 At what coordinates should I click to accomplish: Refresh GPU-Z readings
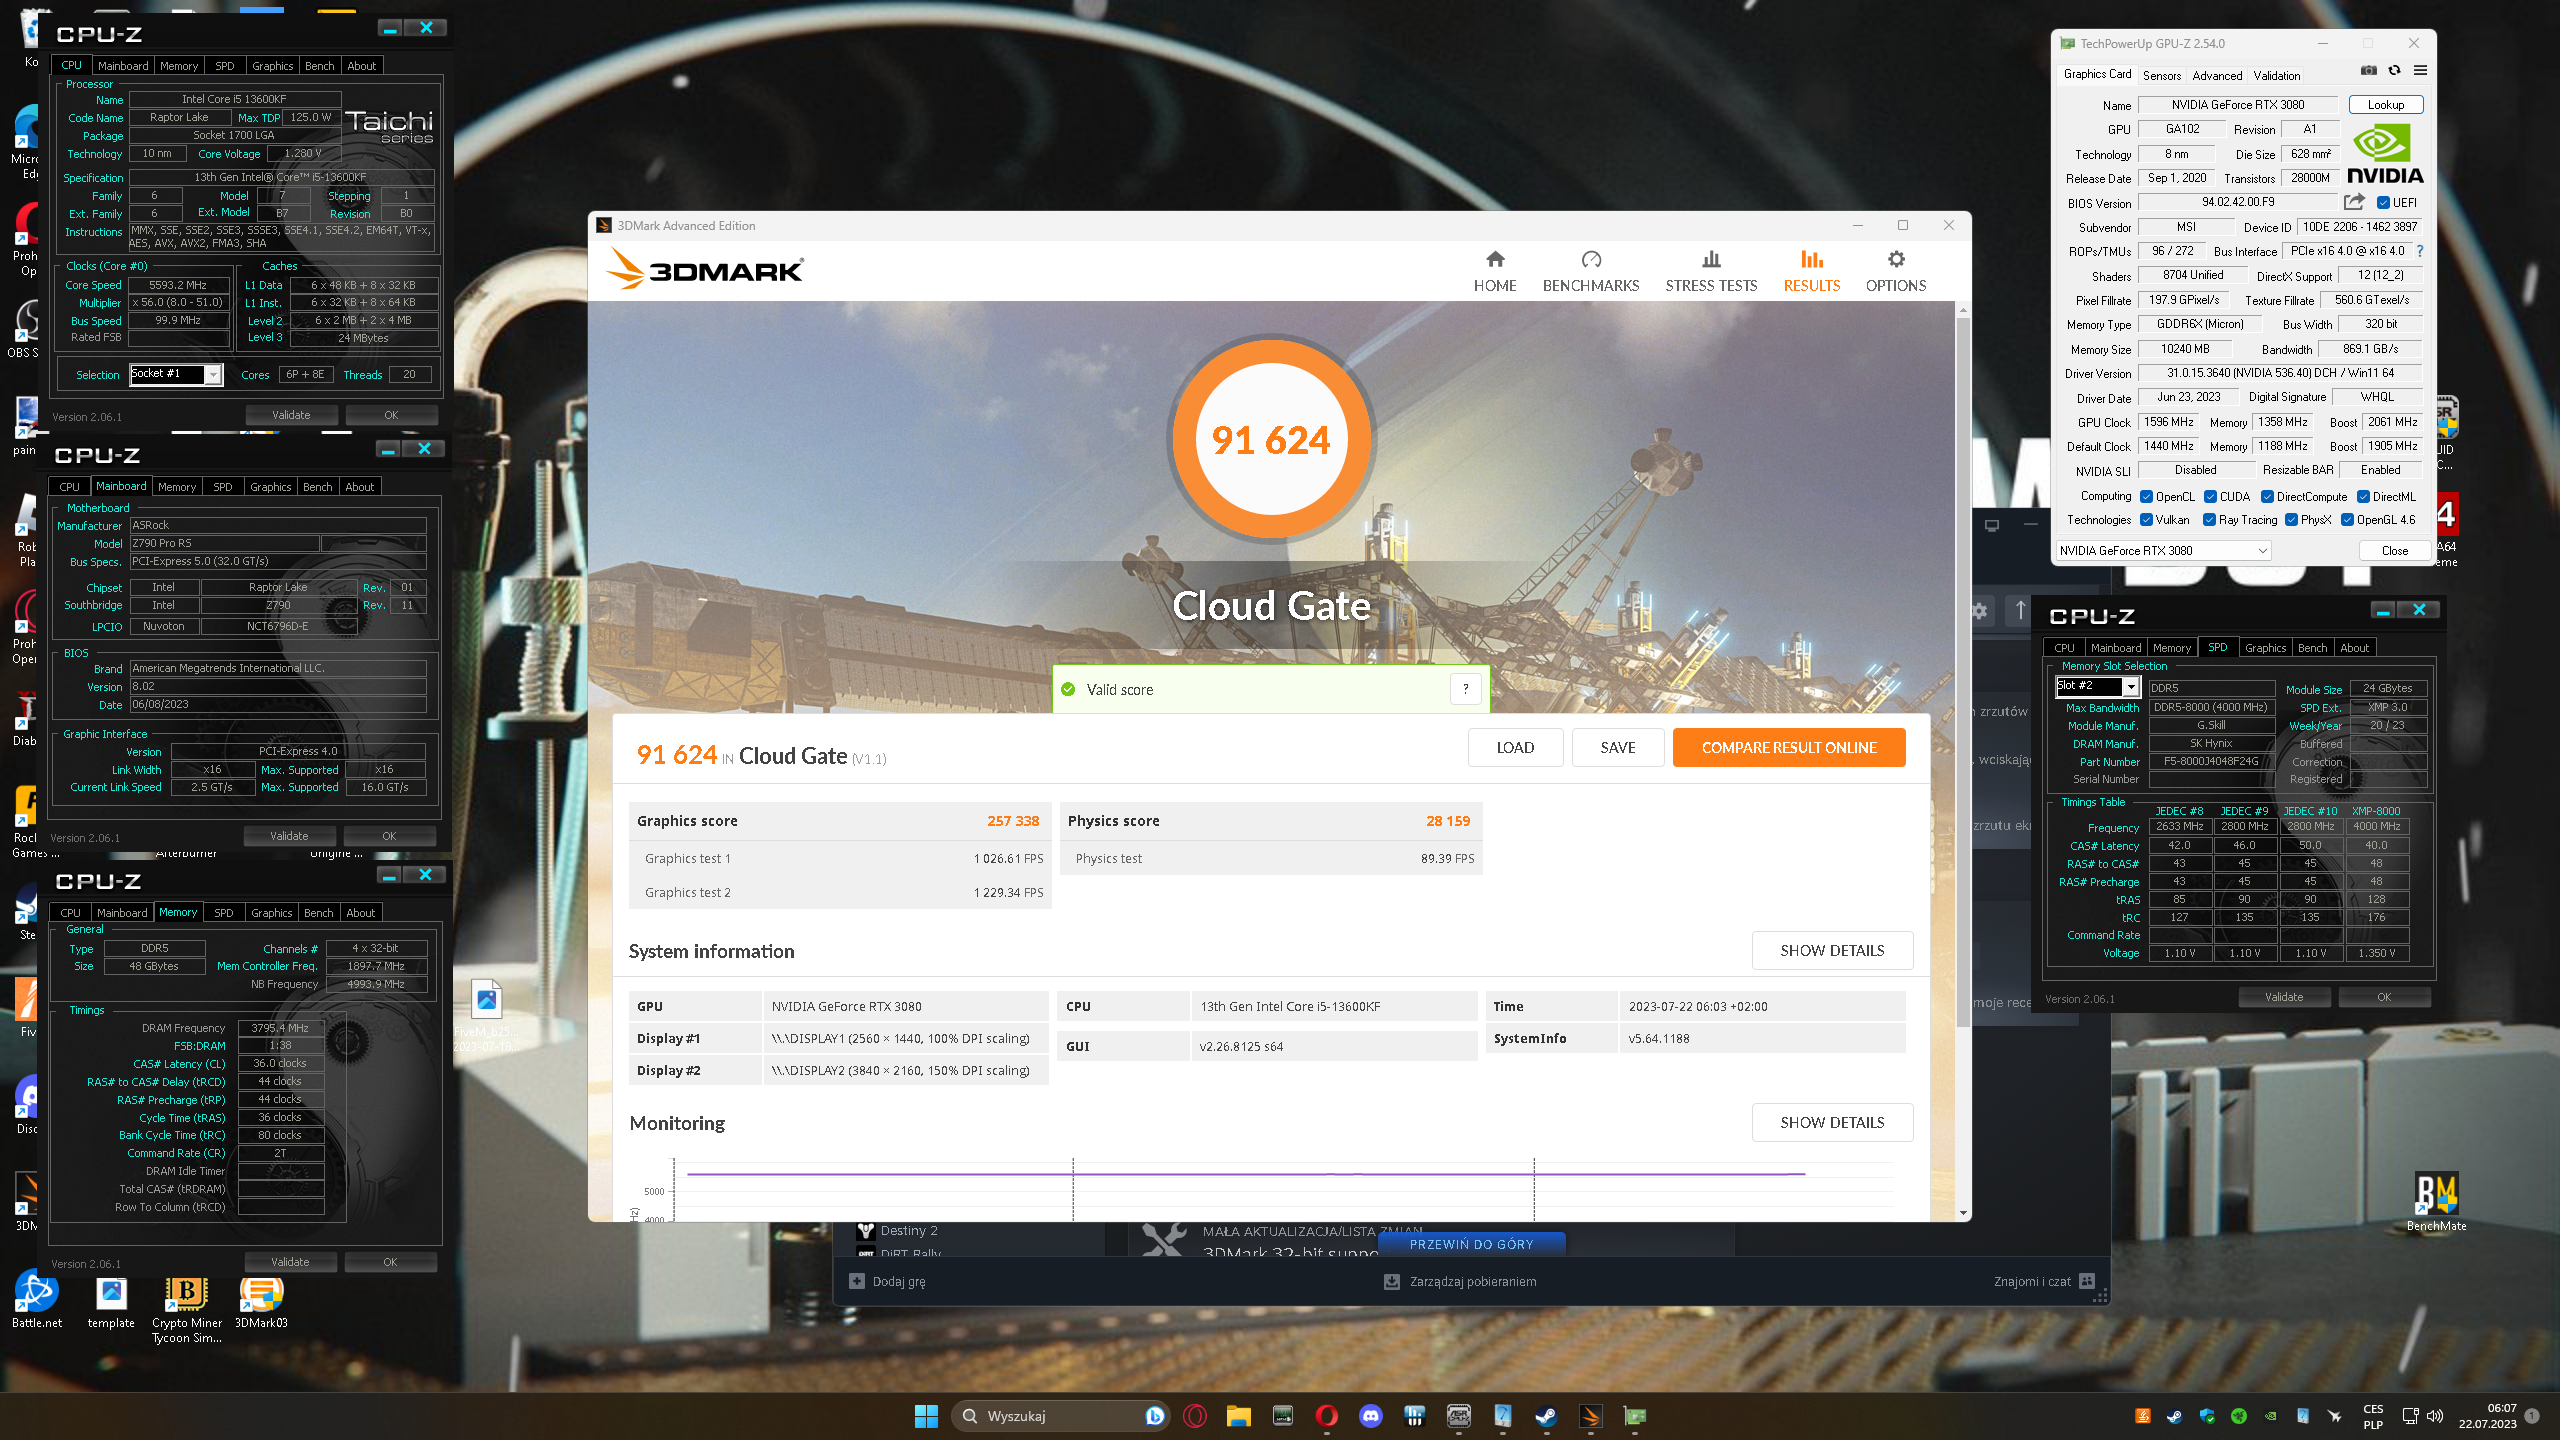2394,70
